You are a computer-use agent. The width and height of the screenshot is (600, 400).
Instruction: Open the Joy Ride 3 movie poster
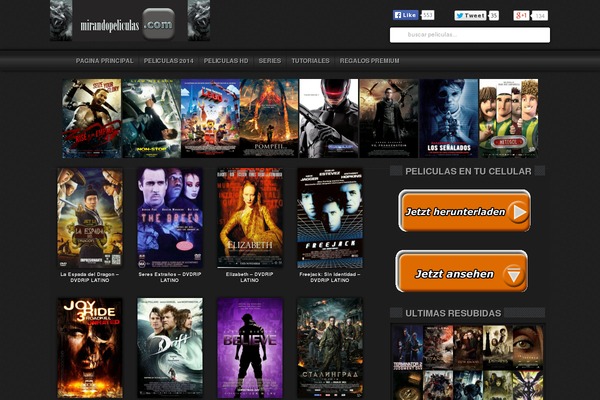(90, 348)
